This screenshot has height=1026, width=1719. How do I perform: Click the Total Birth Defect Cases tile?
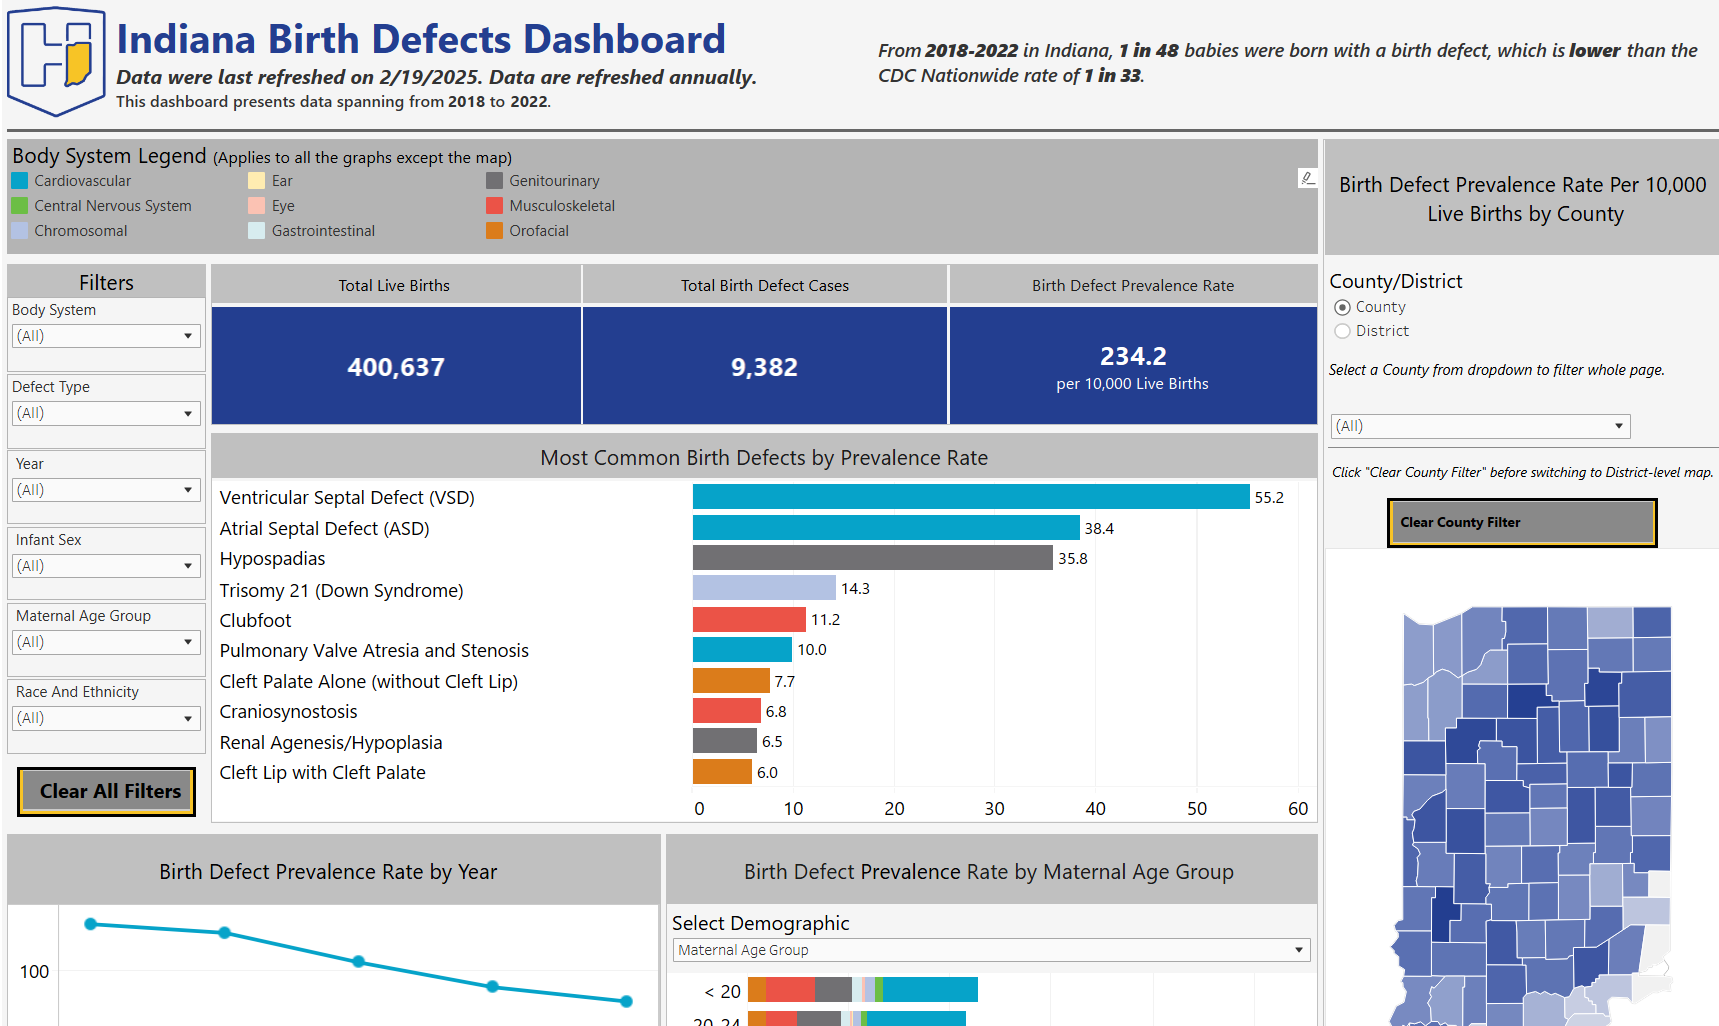click(764, 367)
